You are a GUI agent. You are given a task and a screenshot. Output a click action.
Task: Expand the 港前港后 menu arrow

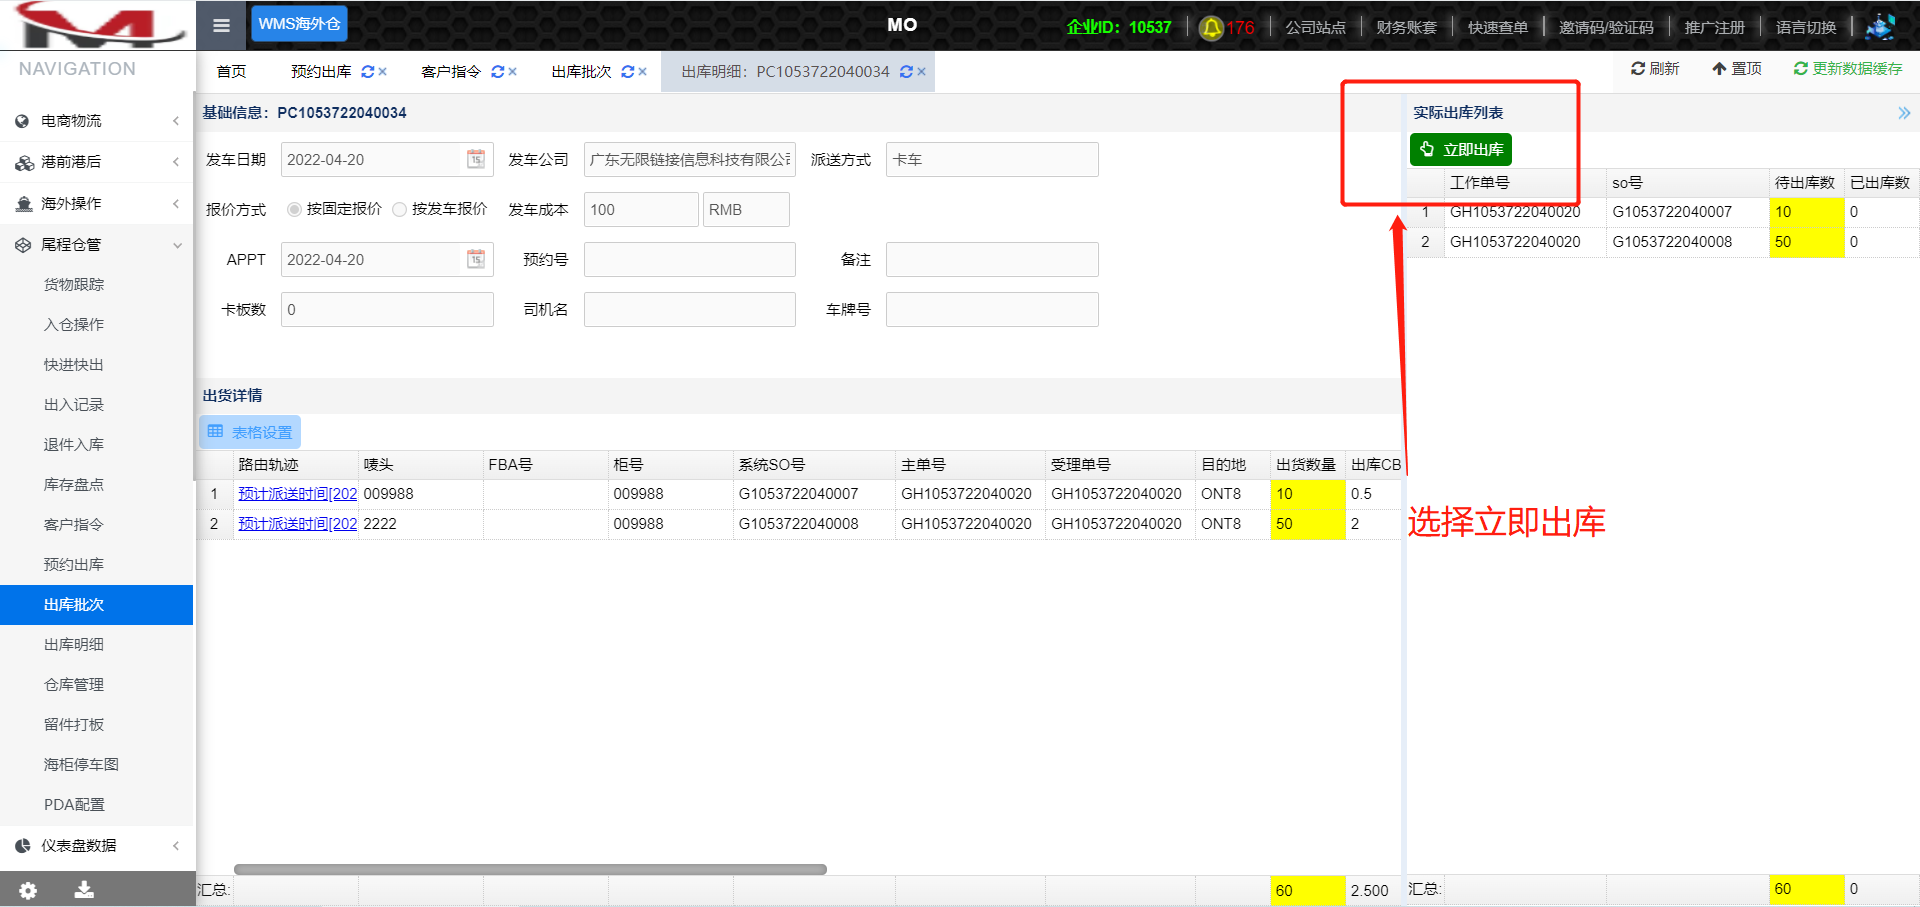tap(176, 162)
